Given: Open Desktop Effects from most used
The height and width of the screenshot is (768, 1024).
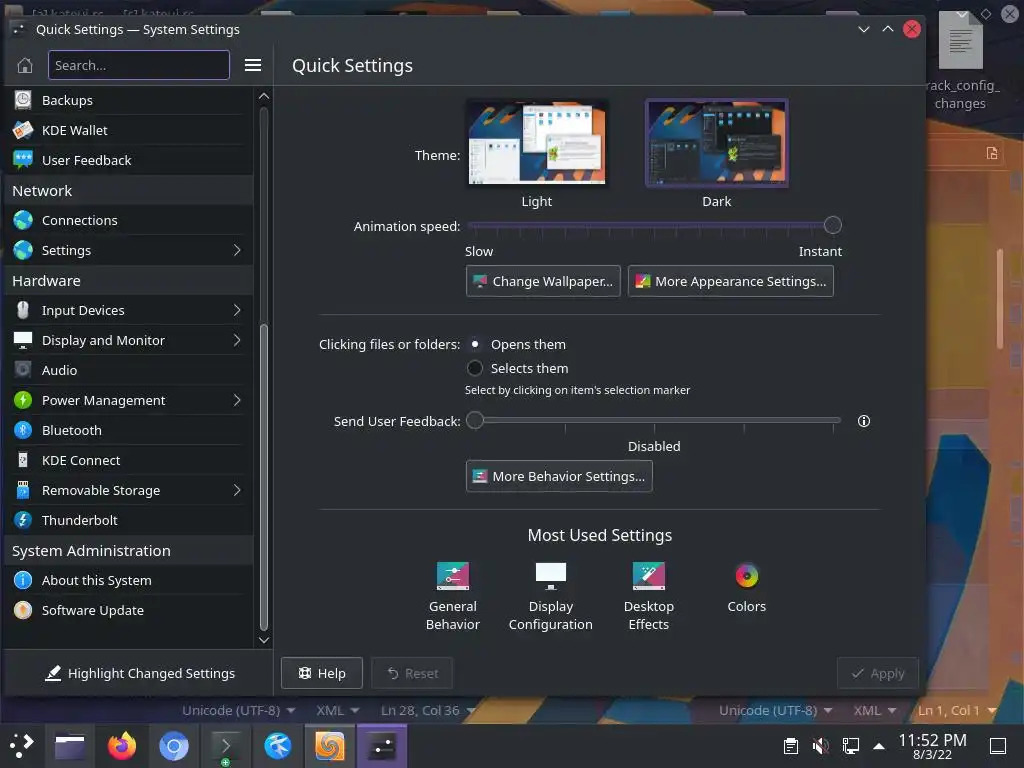Looking at the screenshot, I should click(x=648, y=596).
